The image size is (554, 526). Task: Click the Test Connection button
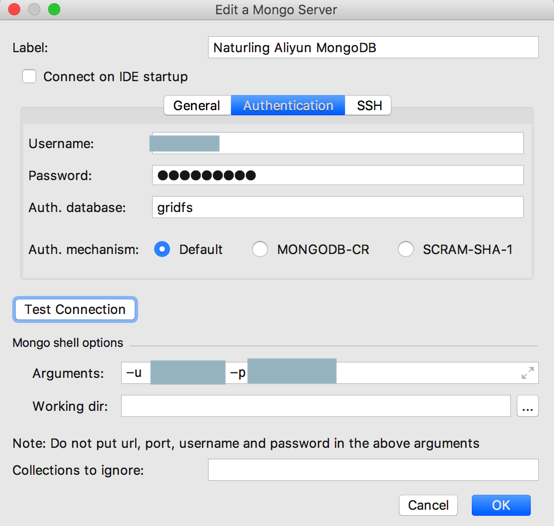click(75, 309)
